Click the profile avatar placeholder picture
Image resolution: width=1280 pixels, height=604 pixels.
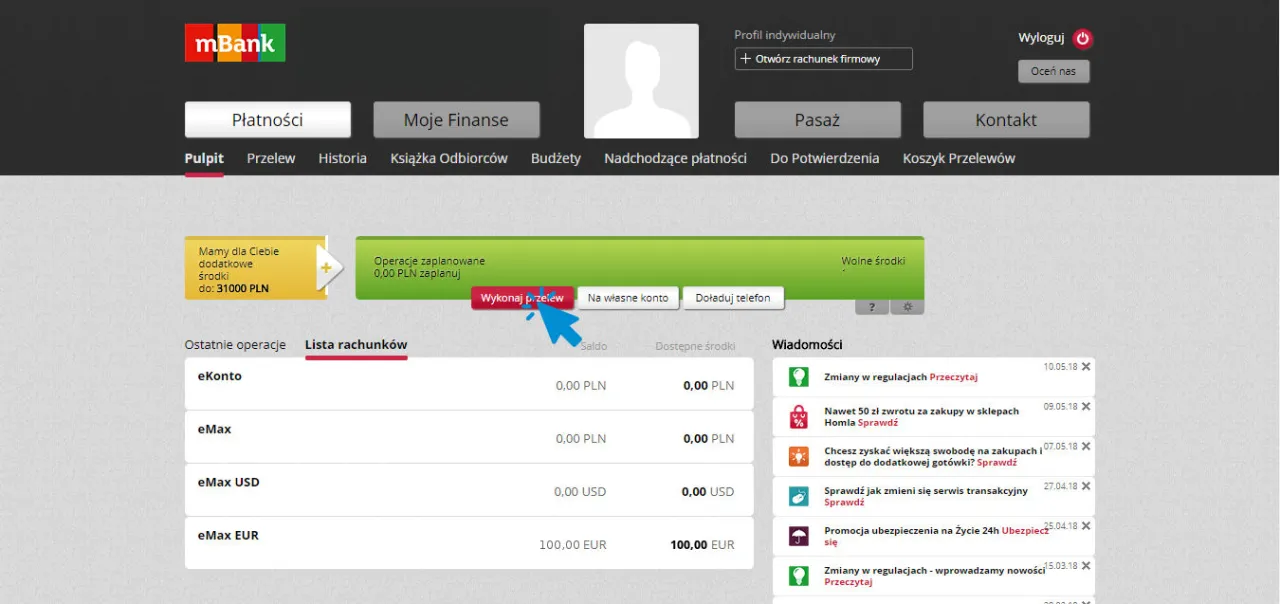pyautogui.click(x=641, y=81)
